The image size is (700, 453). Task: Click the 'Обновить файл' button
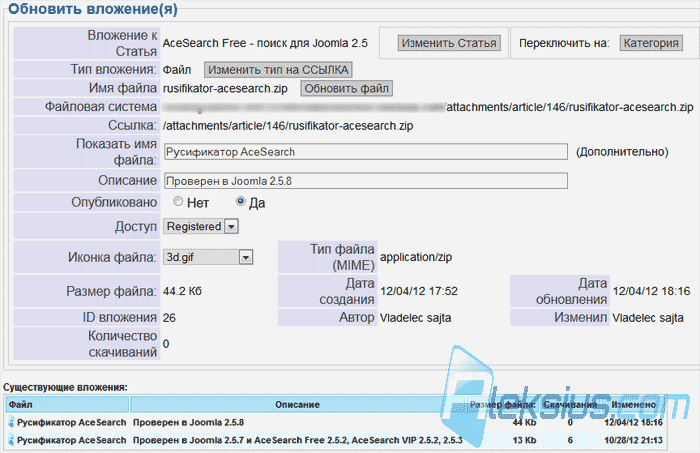[346, 88]
